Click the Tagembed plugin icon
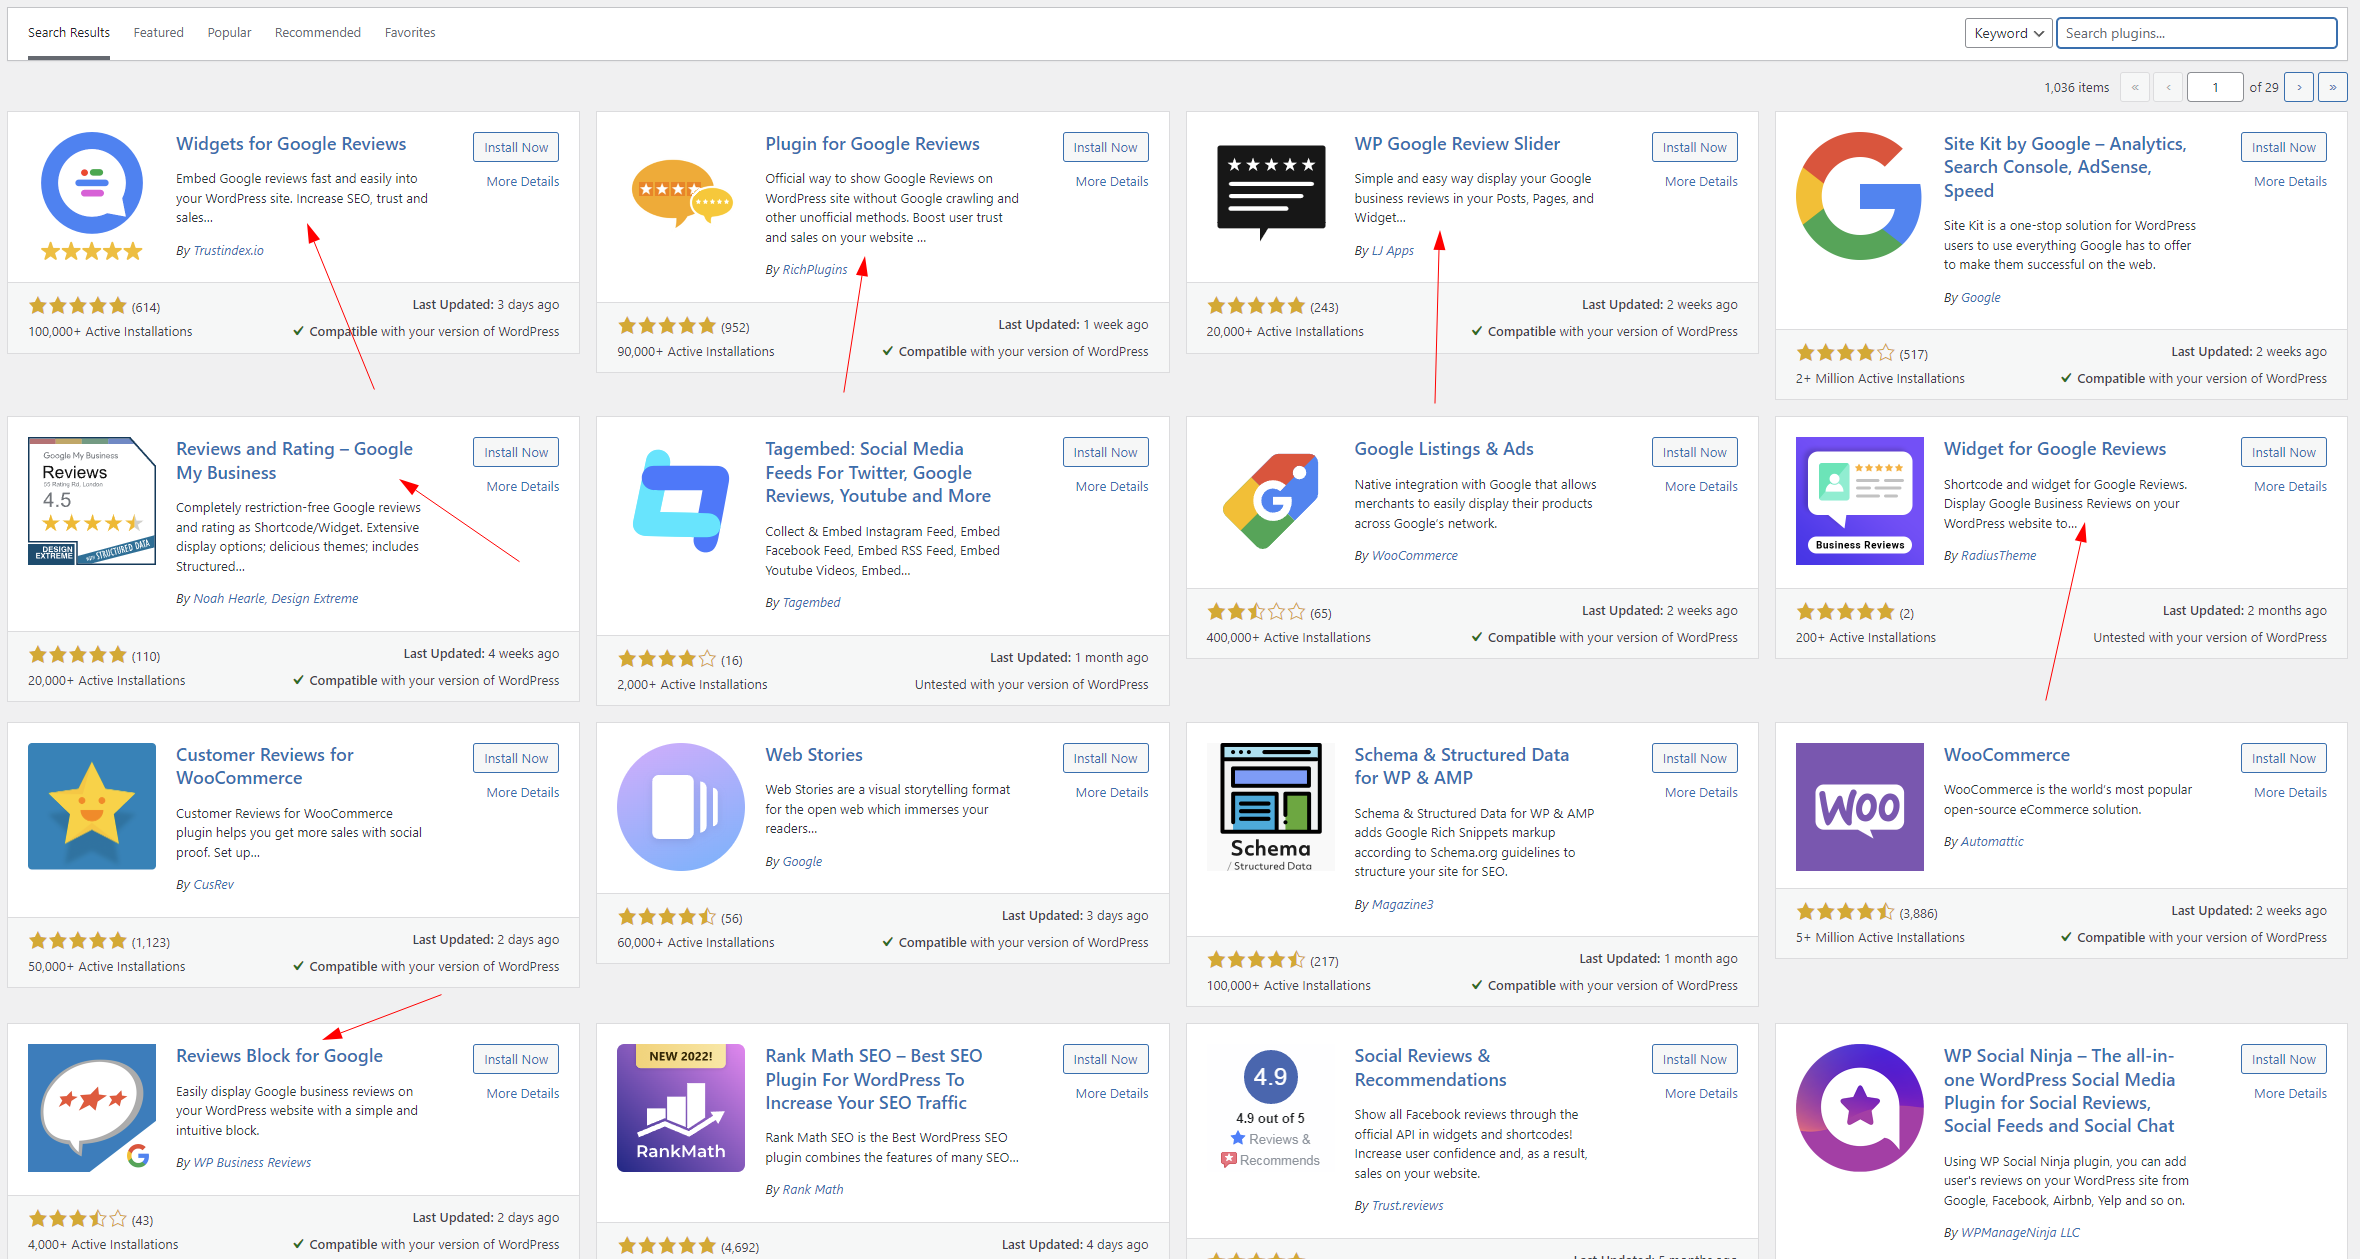The height and width of the screenshot is (1259, 2360). (x=681, y=501)
